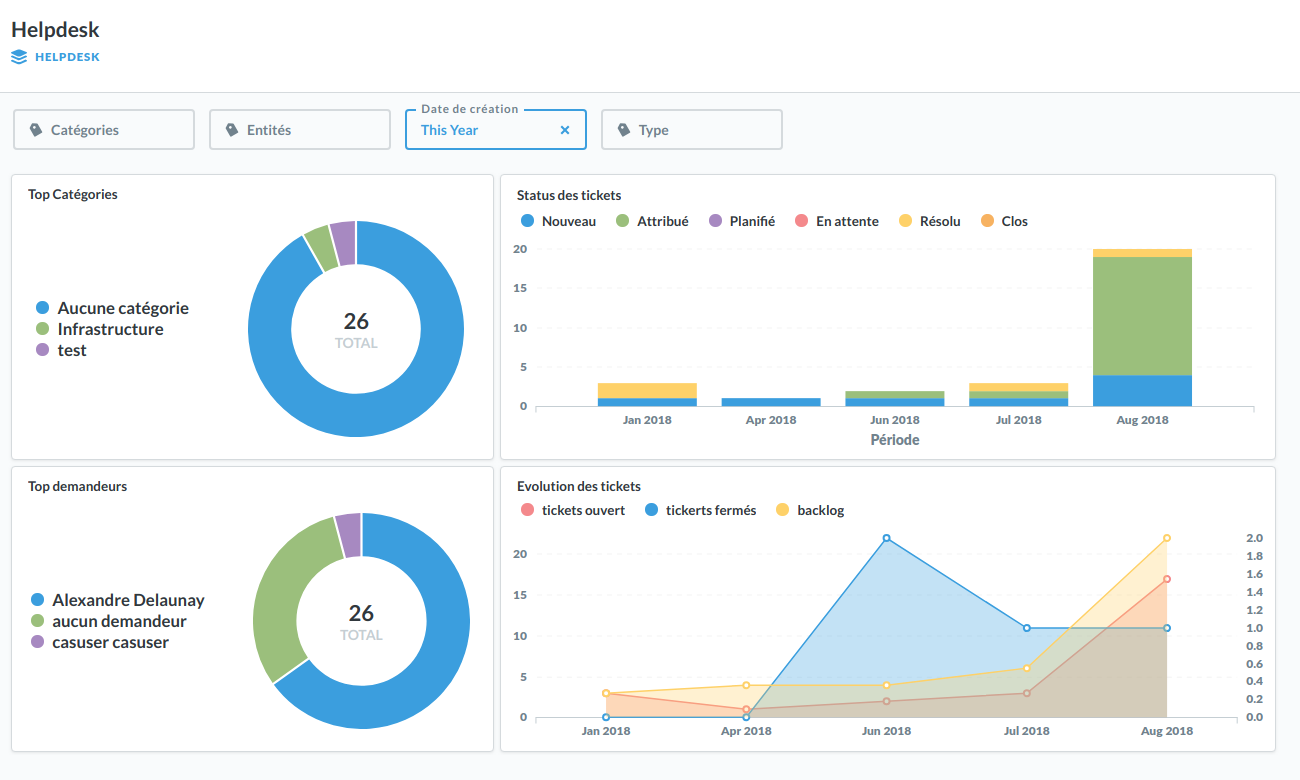Open the Top demandeurs card title
The height and width of the screenshot is (780, 1300).
pos(77,486)
